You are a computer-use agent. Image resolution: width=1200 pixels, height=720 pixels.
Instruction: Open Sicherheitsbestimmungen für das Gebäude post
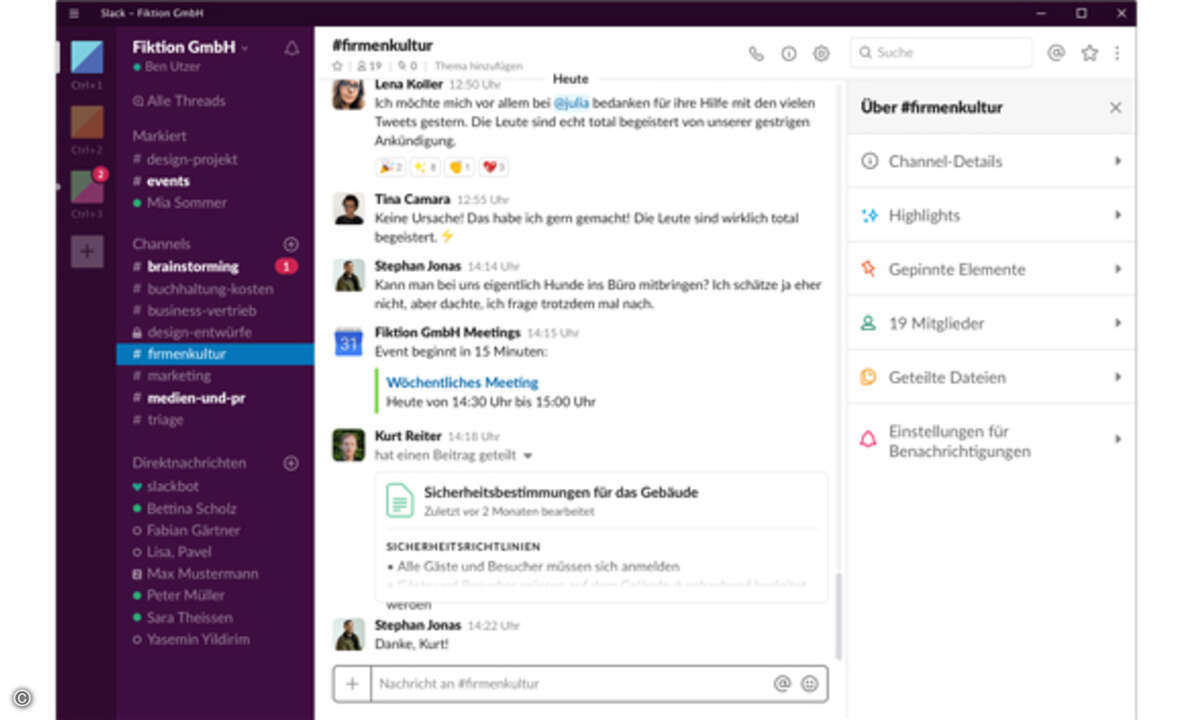click(x=561, y=492)
